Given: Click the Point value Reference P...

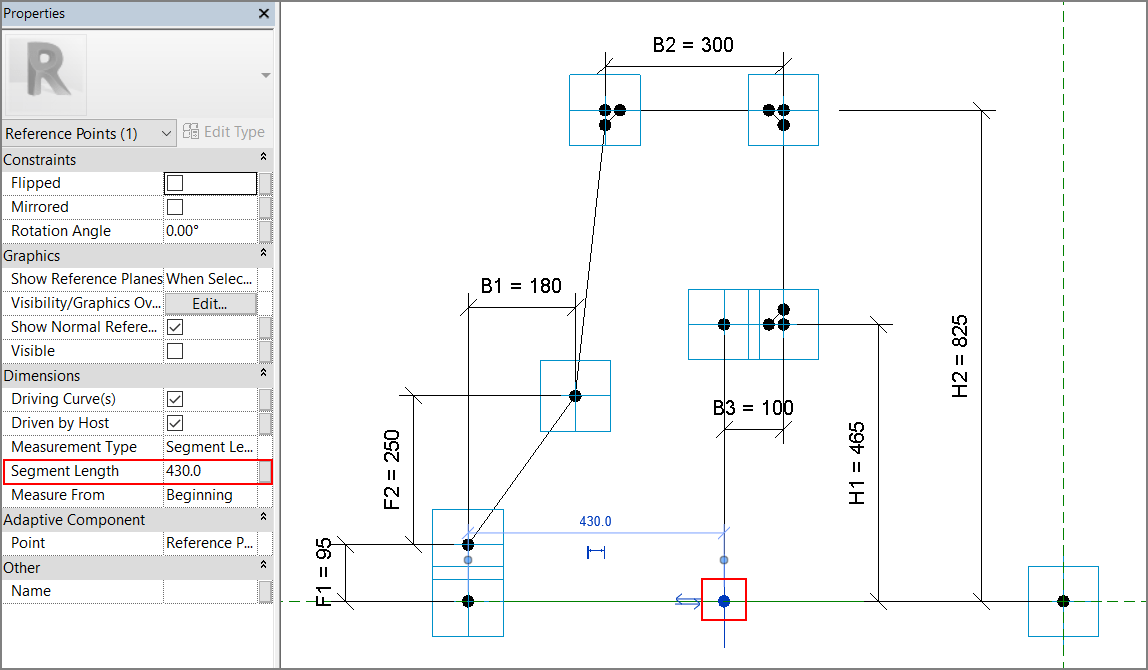Looking at the screenshot, I should (x=211, y=543).
